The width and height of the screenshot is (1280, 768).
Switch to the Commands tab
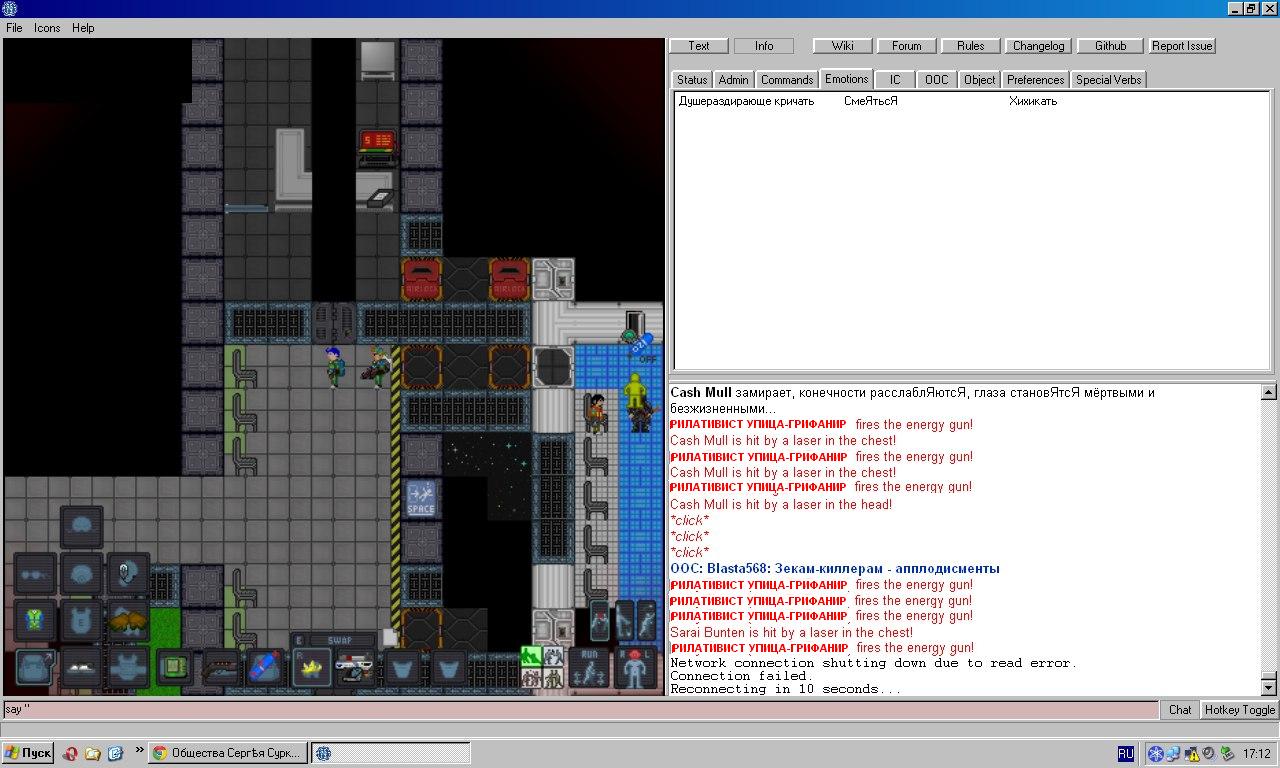point(787,80)
